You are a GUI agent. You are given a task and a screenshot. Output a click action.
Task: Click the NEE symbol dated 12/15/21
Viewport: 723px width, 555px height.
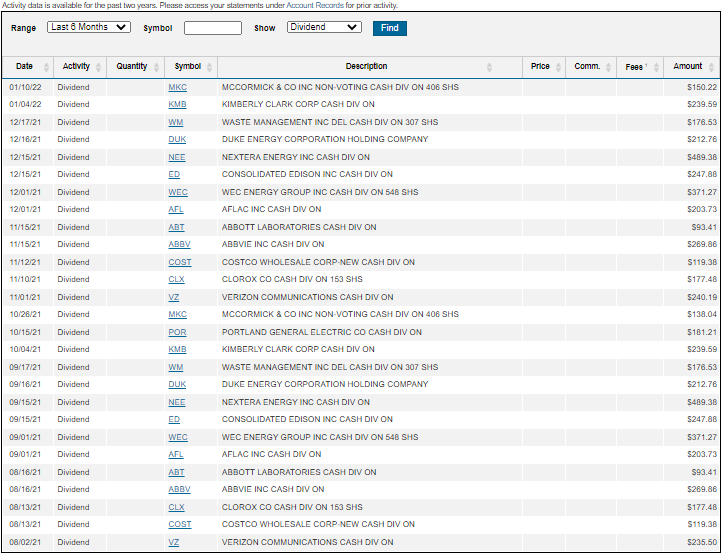tap(177, 157)
